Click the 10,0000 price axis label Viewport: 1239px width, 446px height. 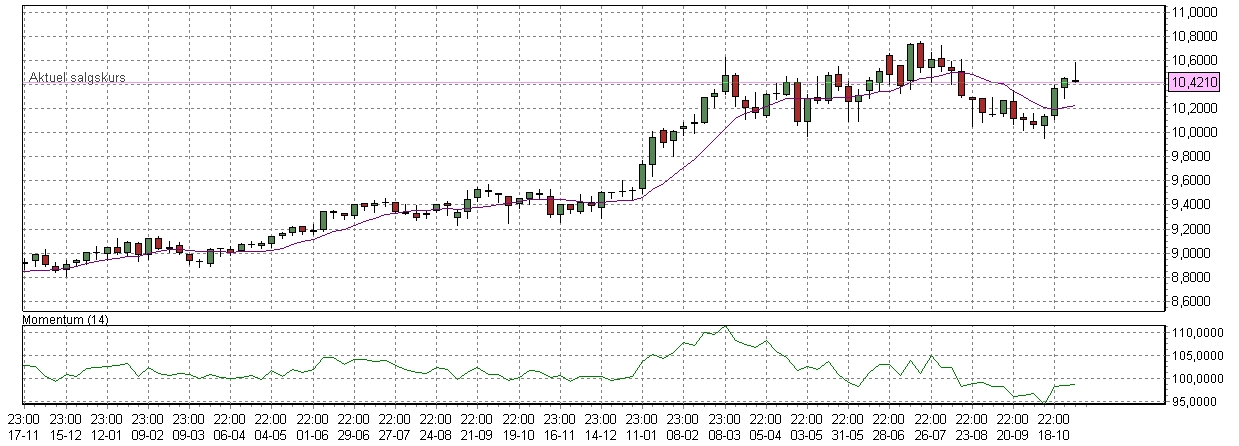(1195, 132)
